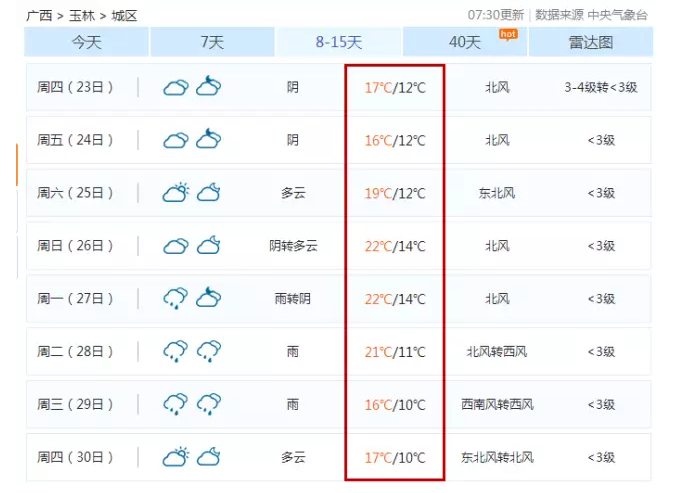This screenshot has height=493, width=678.
Task: Click daytime cloudy icon for 周四（23日）
Action: click(x=176, y=87)
